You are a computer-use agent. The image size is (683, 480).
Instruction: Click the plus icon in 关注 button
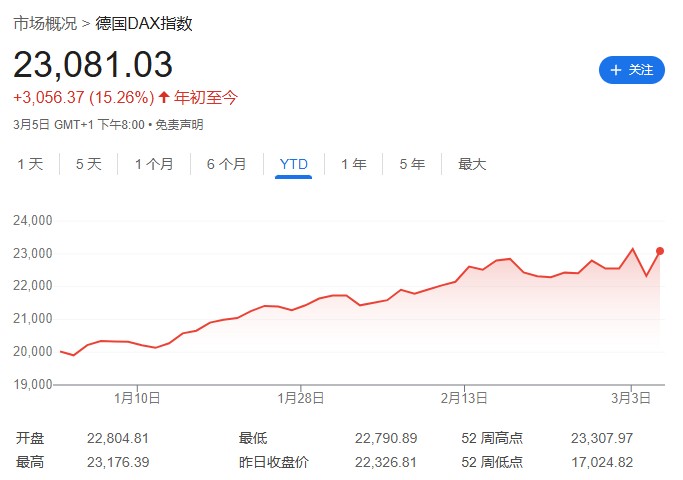[x=614, y=70]
